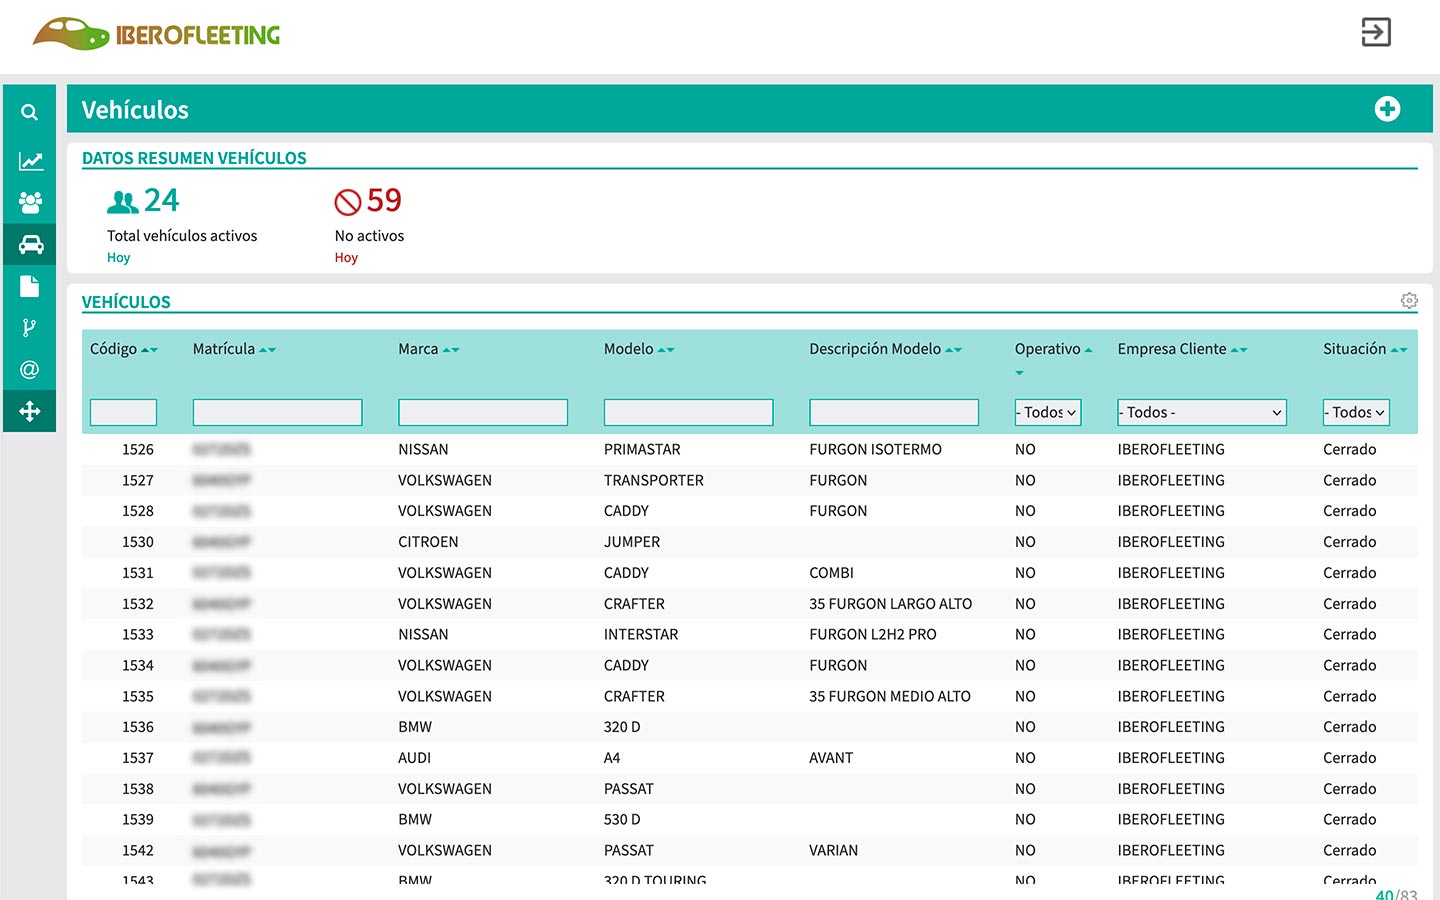Click 320 D model cell
1440x900 pixels.
point(622,727)
